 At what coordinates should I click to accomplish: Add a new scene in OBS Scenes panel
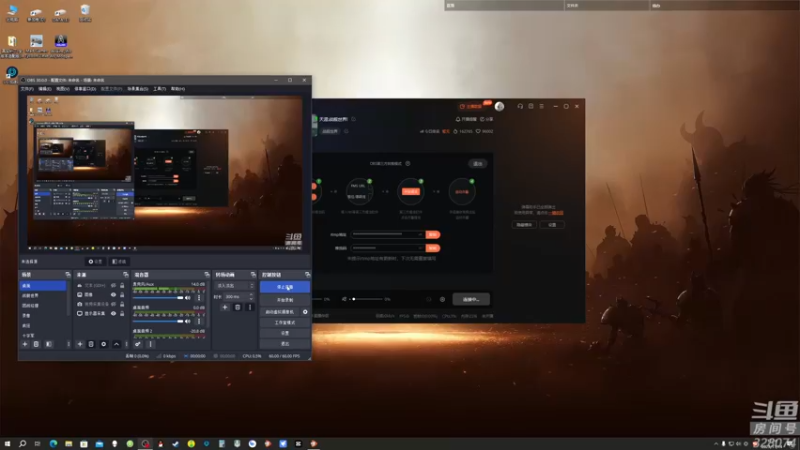[x=24, y=344]
